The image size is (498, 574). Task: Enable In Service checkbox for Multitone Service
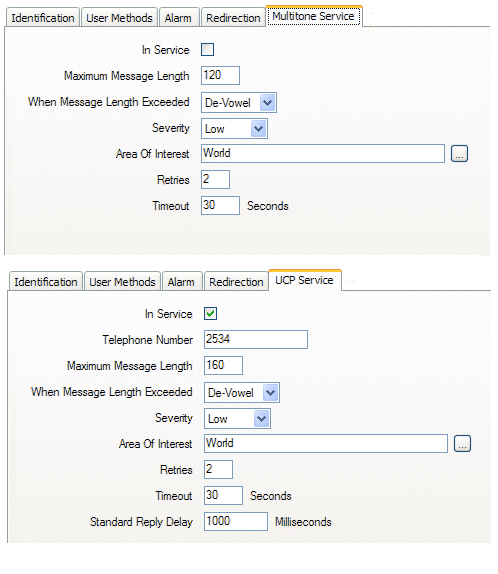tap(207, 49)
